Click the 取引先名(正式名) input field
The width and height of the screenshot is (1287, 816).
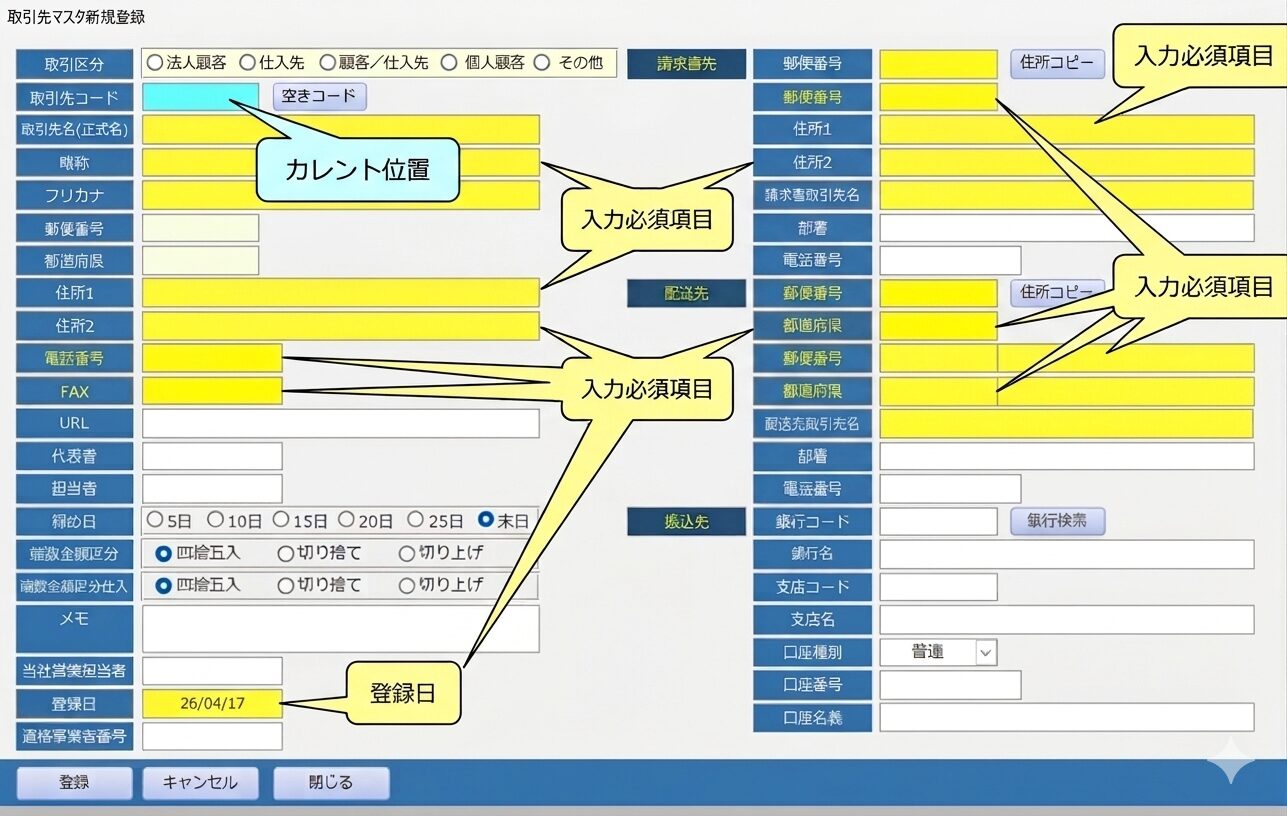340,130
